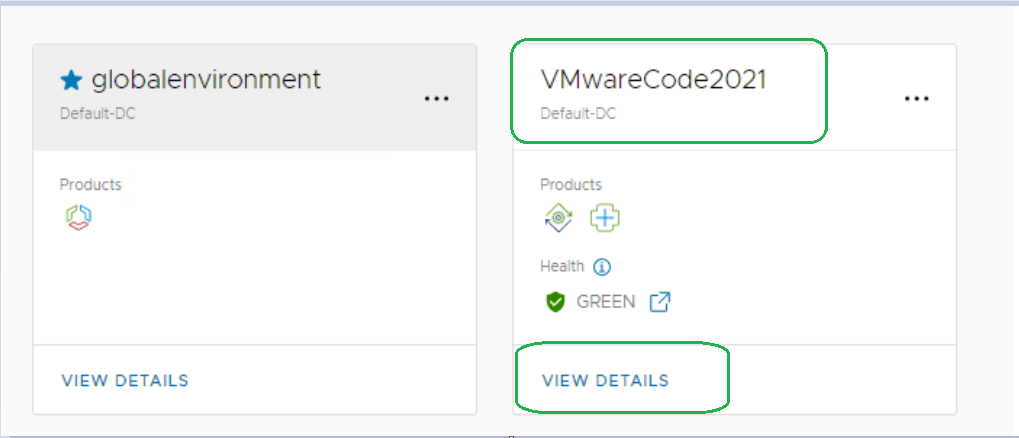Viewport: 1019px width, 438px height.
Task: Open VIEW DETAILS for VMwareCode2021
Action: point(605,380)
